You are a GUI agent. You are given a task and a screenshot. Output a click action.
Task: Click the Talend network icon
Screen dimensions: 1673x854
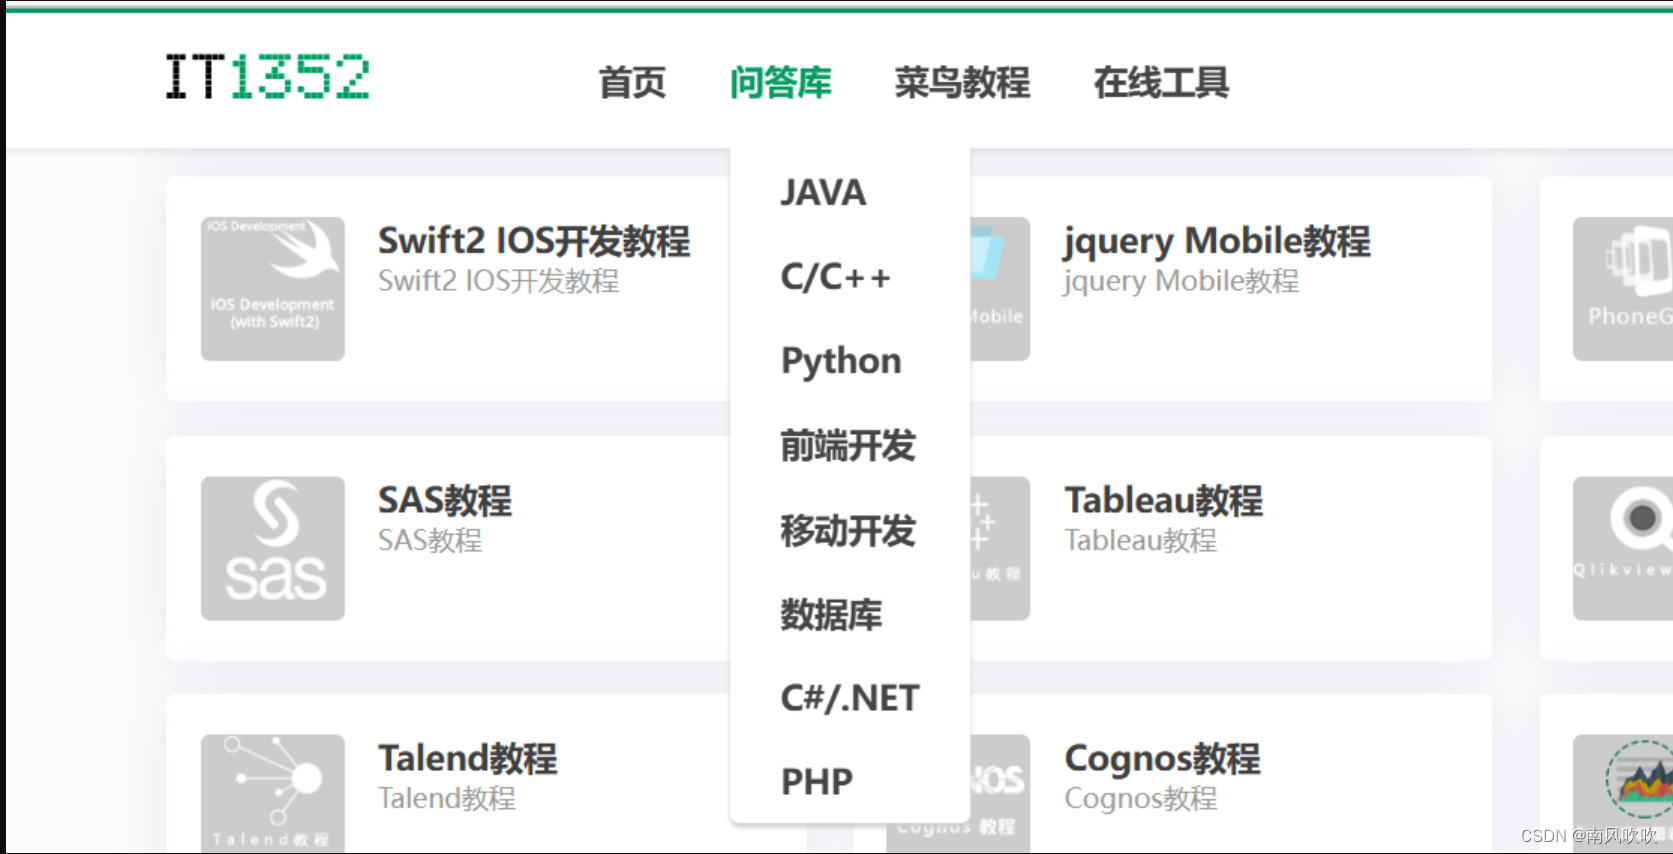click(273, 794)
